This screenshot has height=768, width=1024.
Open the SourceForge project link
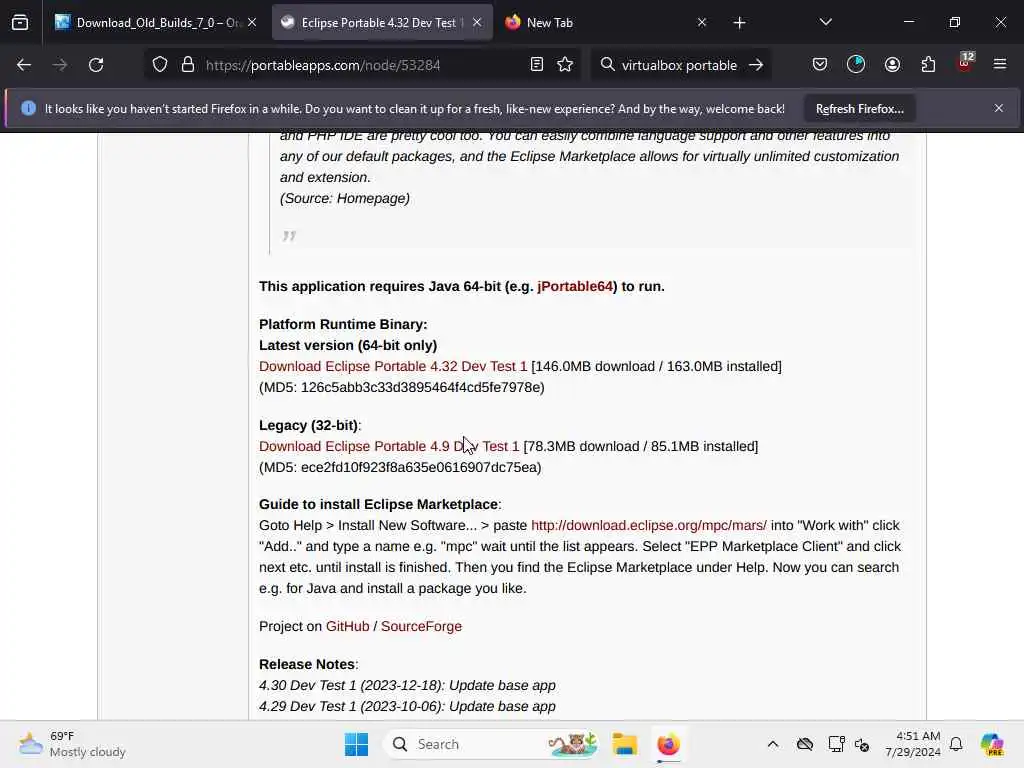tap(421, 626)
